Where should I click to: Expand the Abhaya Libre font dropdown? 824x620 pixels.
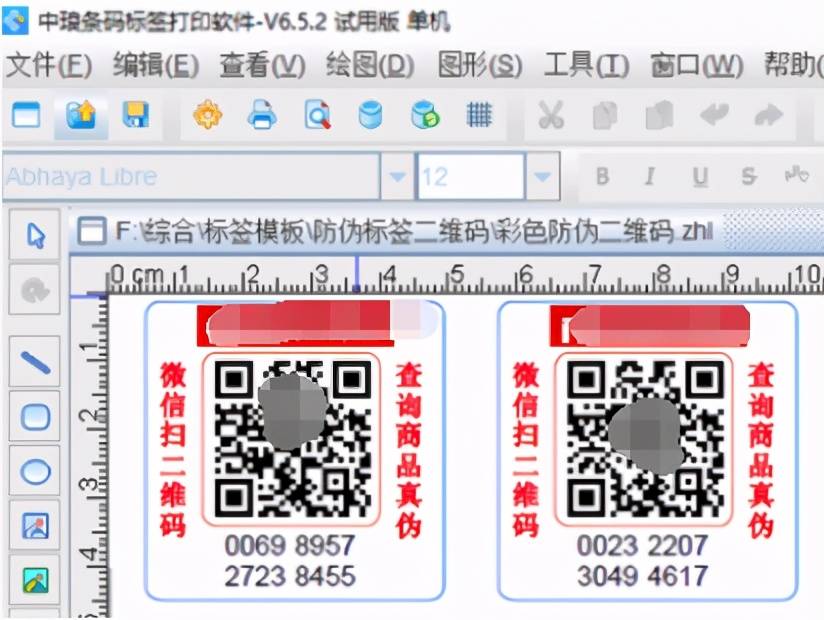point(397,177)
